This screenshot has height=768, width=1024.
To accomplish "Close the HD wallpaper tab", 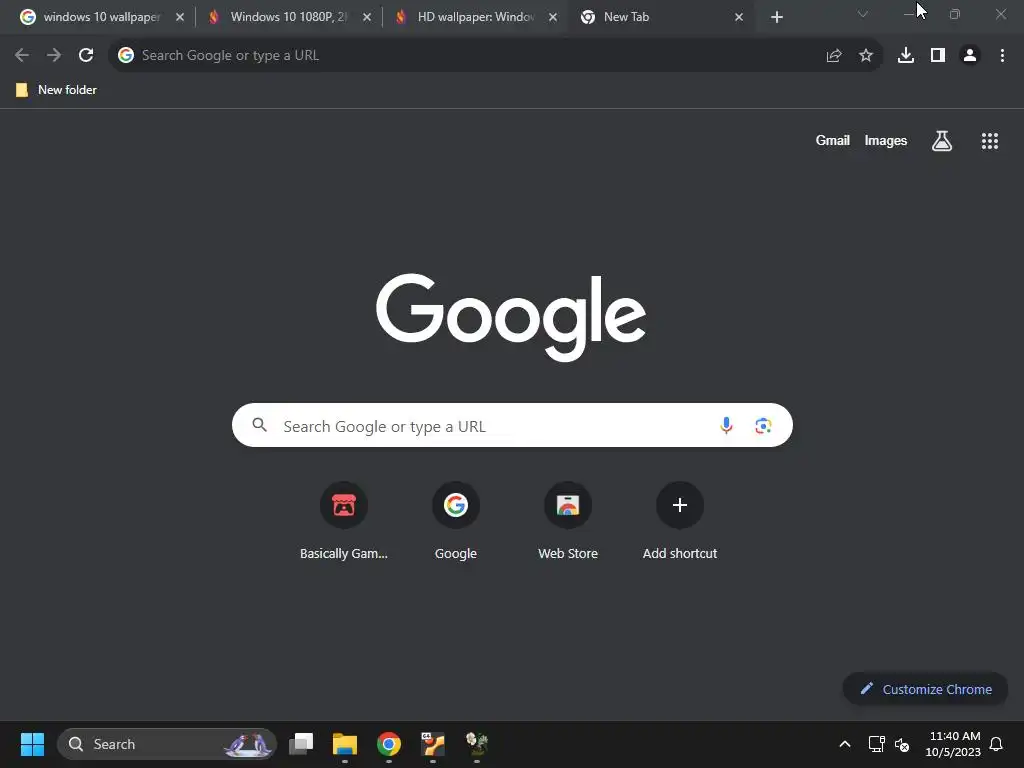I will point(553,17).
